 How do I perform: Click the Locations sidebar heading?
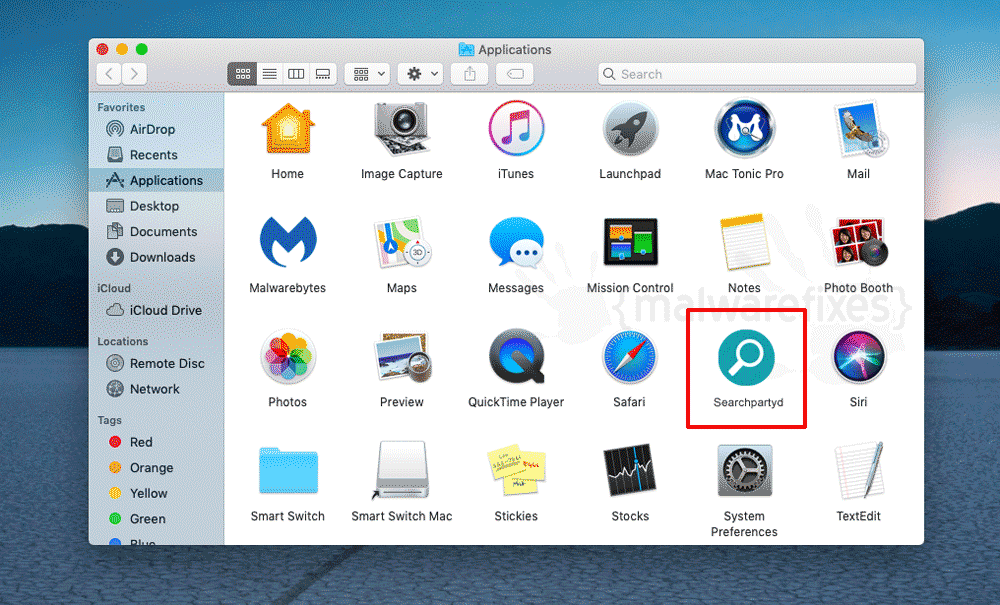pyautogui.click(x=122, y=341)
